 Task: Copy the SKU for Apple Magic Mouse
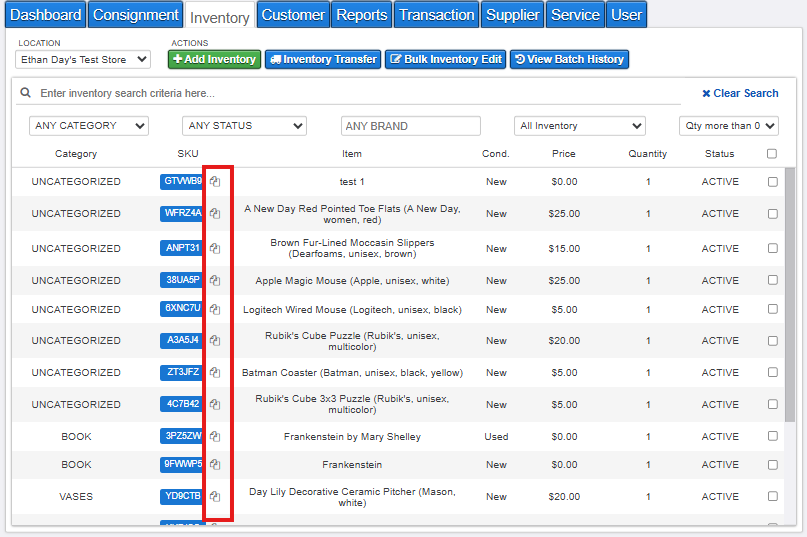click(x=214, y=281)
